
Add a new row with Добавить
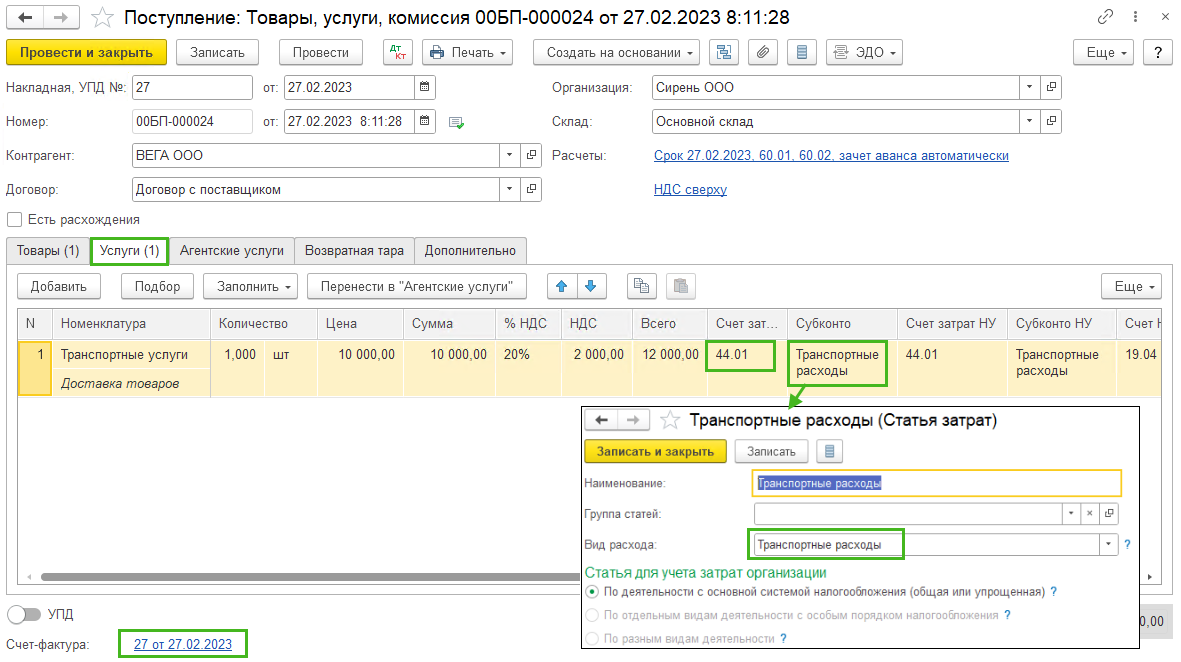[59, 286]
